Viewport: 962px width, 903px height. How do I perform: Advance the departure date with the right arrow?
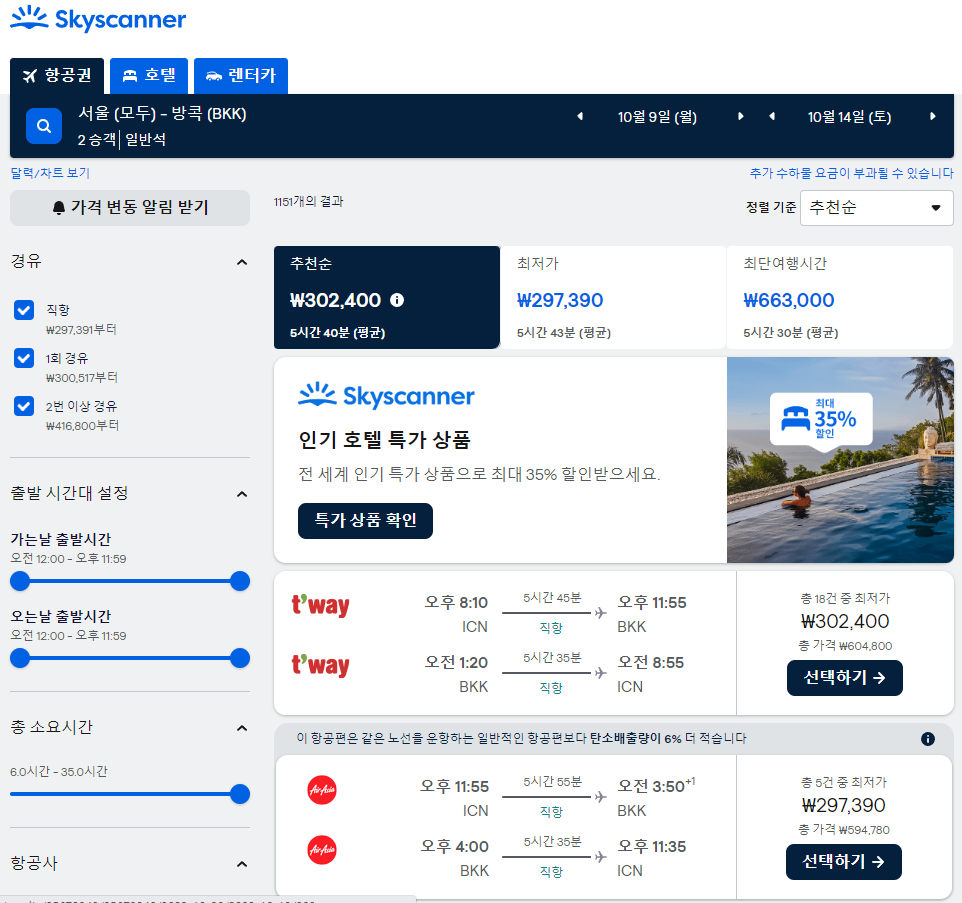coord(741,116)
